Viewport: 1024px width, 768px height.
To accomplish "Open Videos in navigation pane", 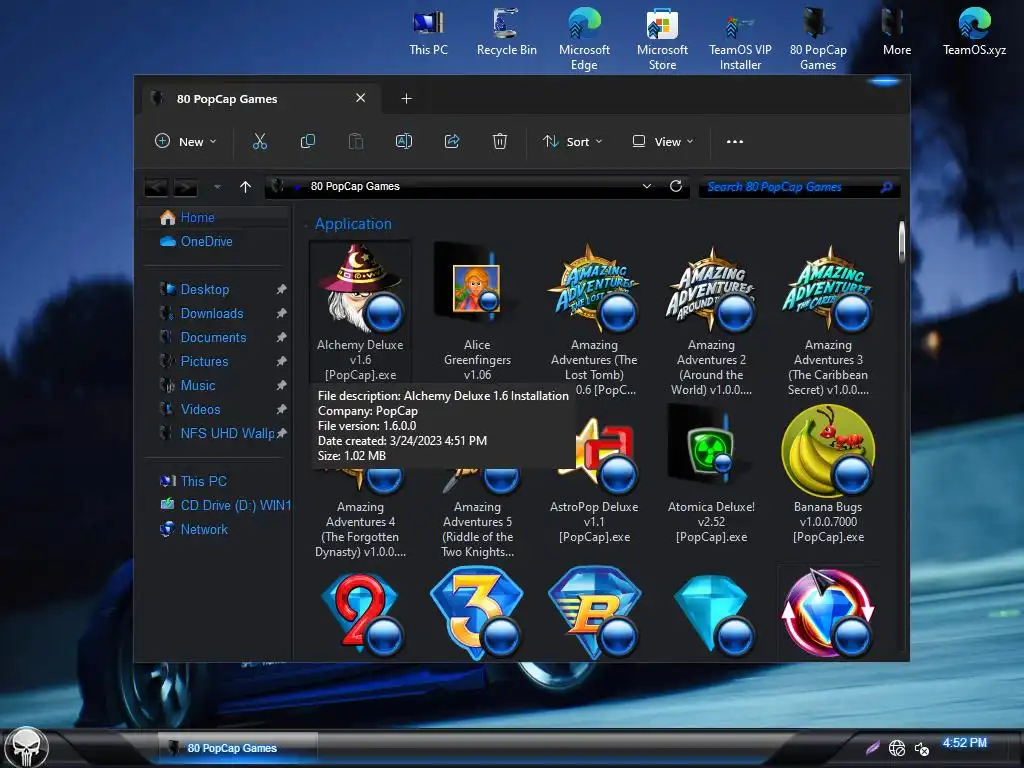I will (200, 409).
